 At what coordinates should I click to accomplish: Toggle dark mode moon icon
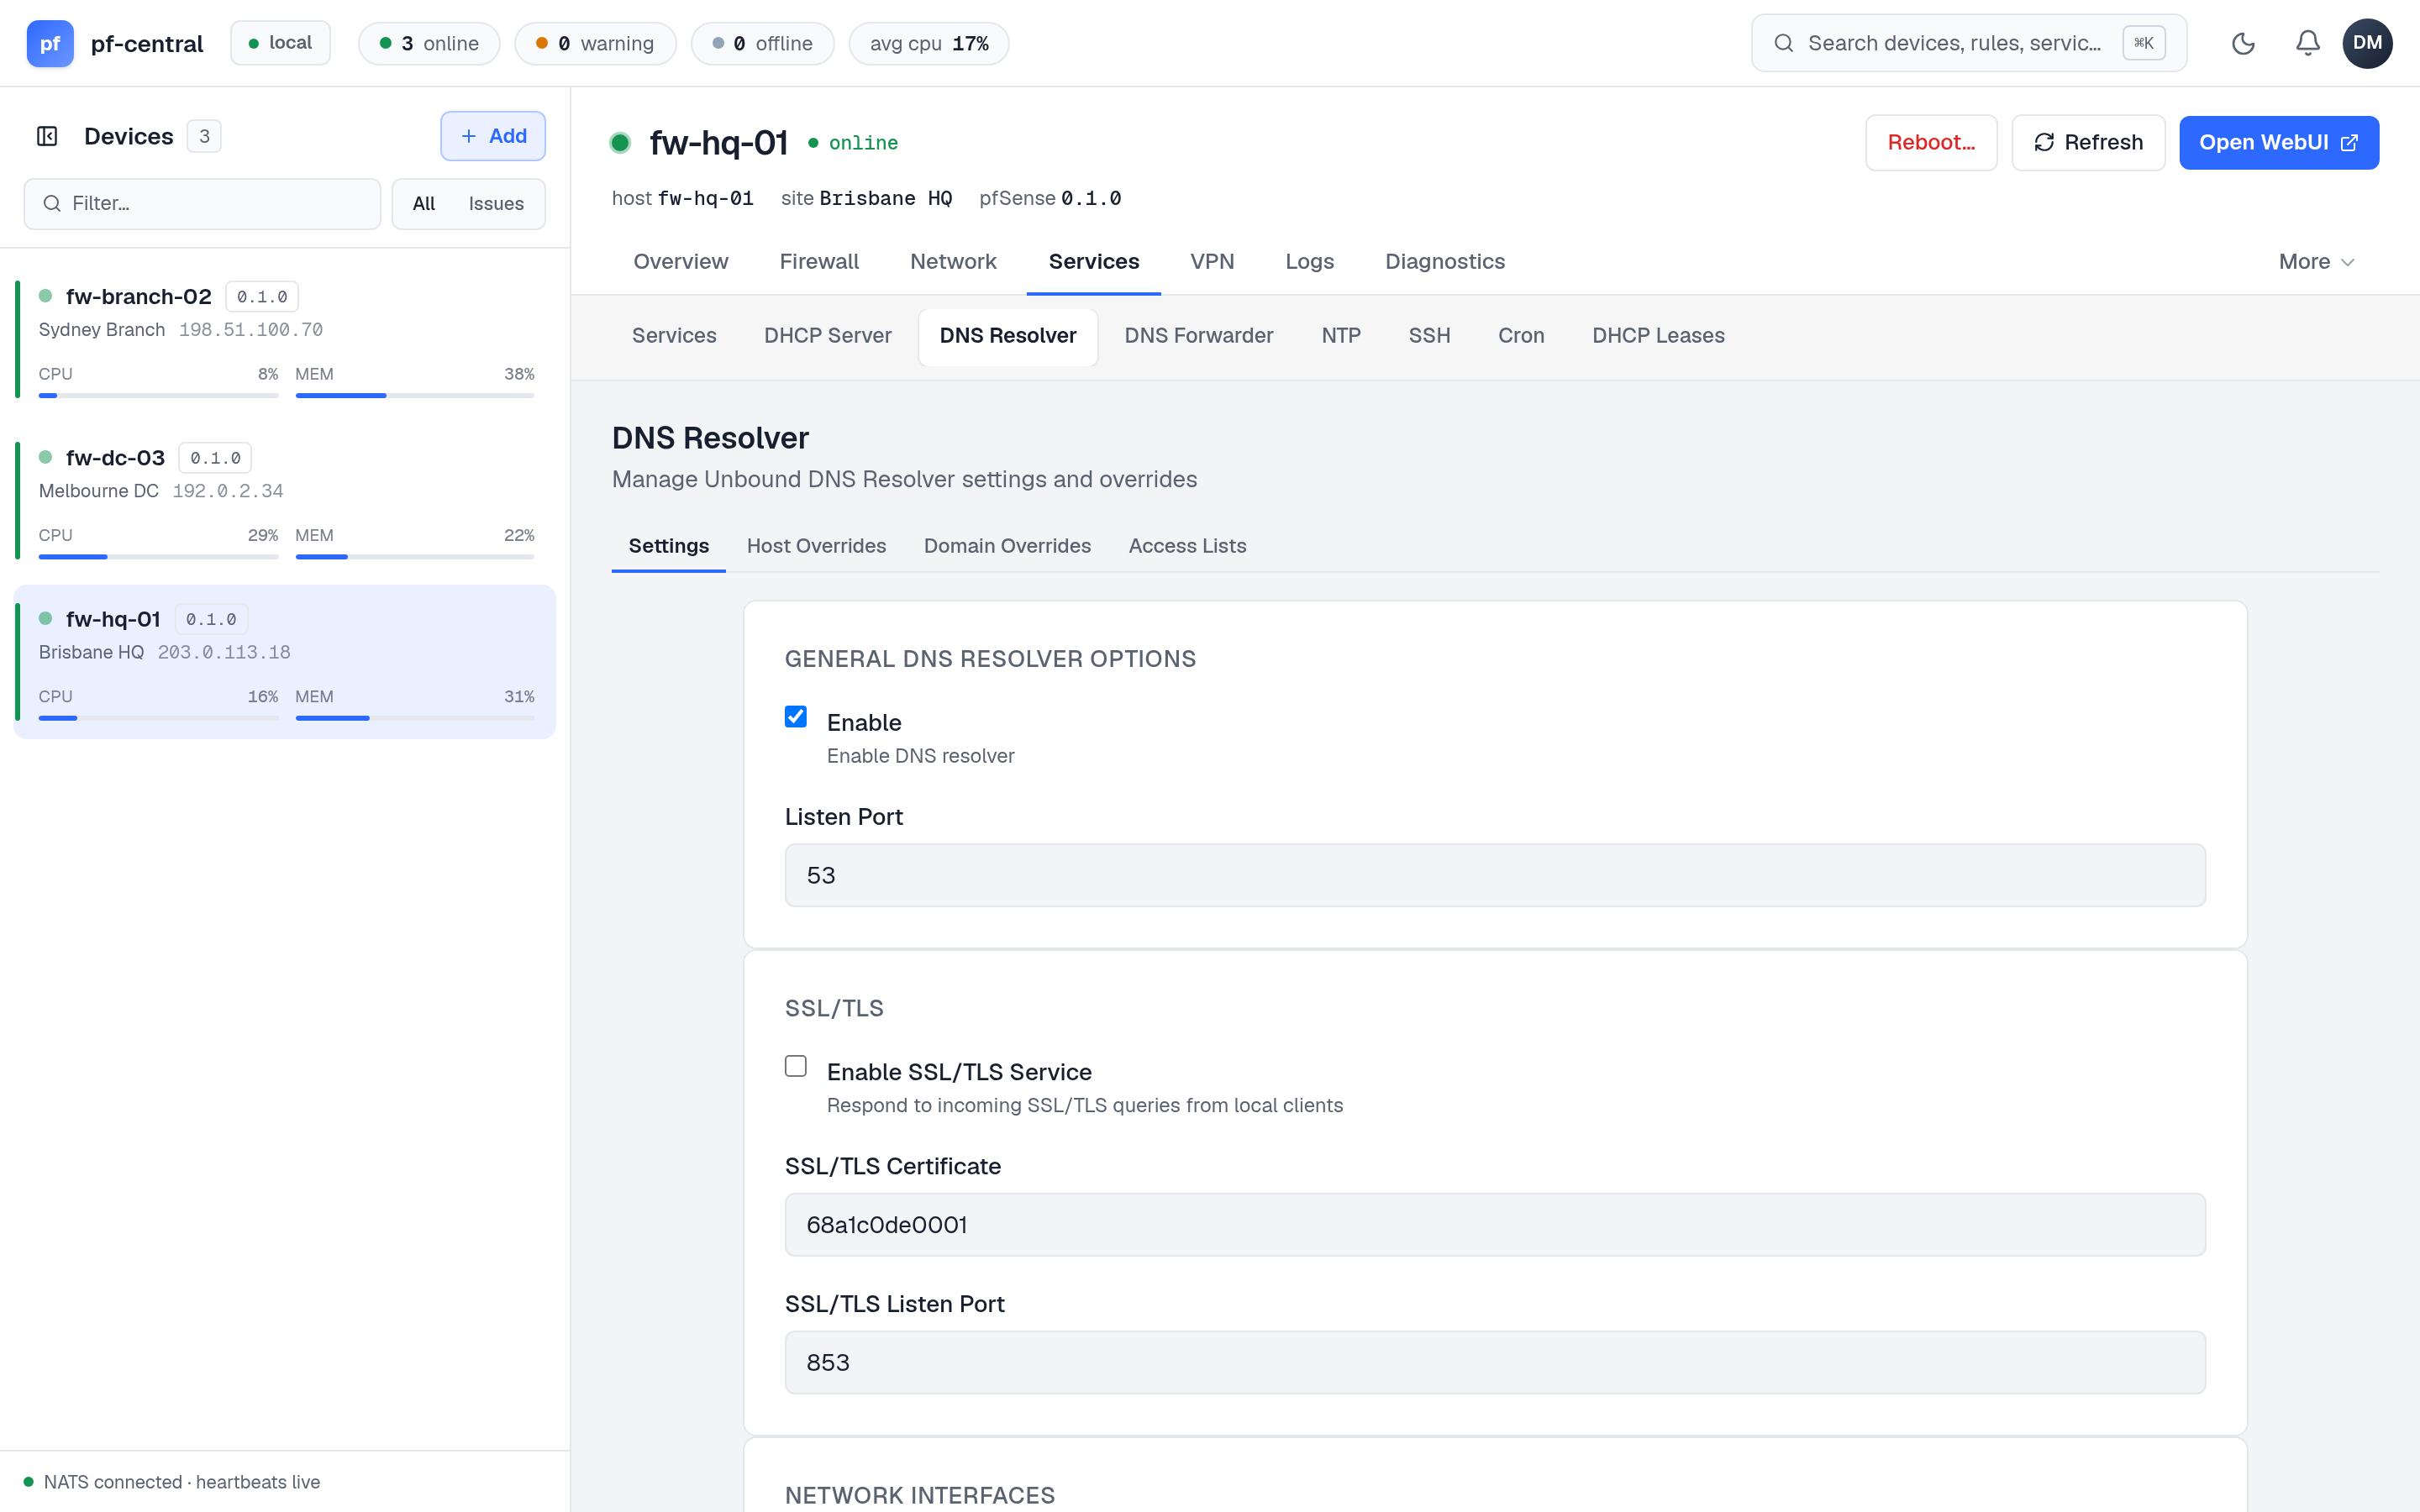(2243, 43)
